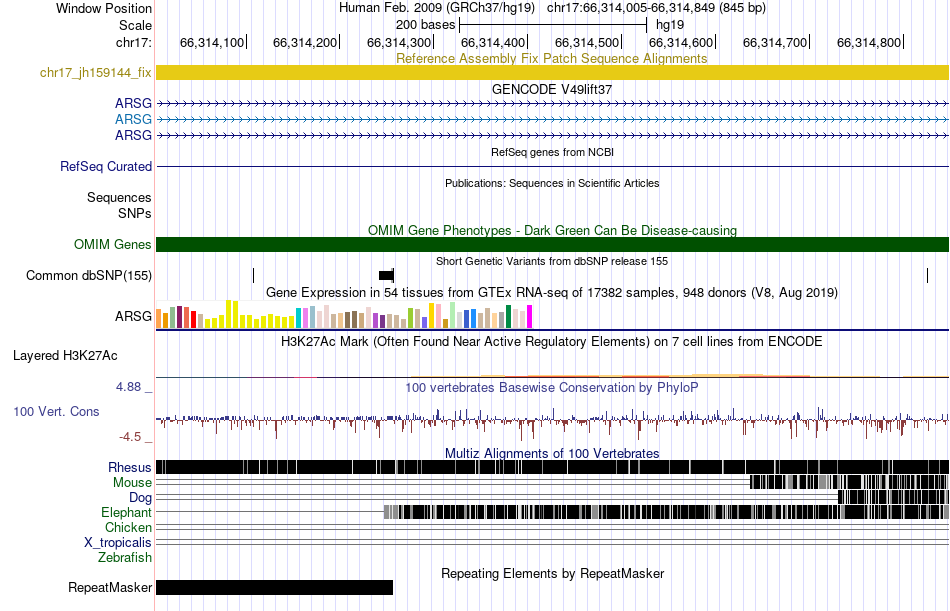Click the Dog species label
The image size is (950, 611).
pos(140,498)
